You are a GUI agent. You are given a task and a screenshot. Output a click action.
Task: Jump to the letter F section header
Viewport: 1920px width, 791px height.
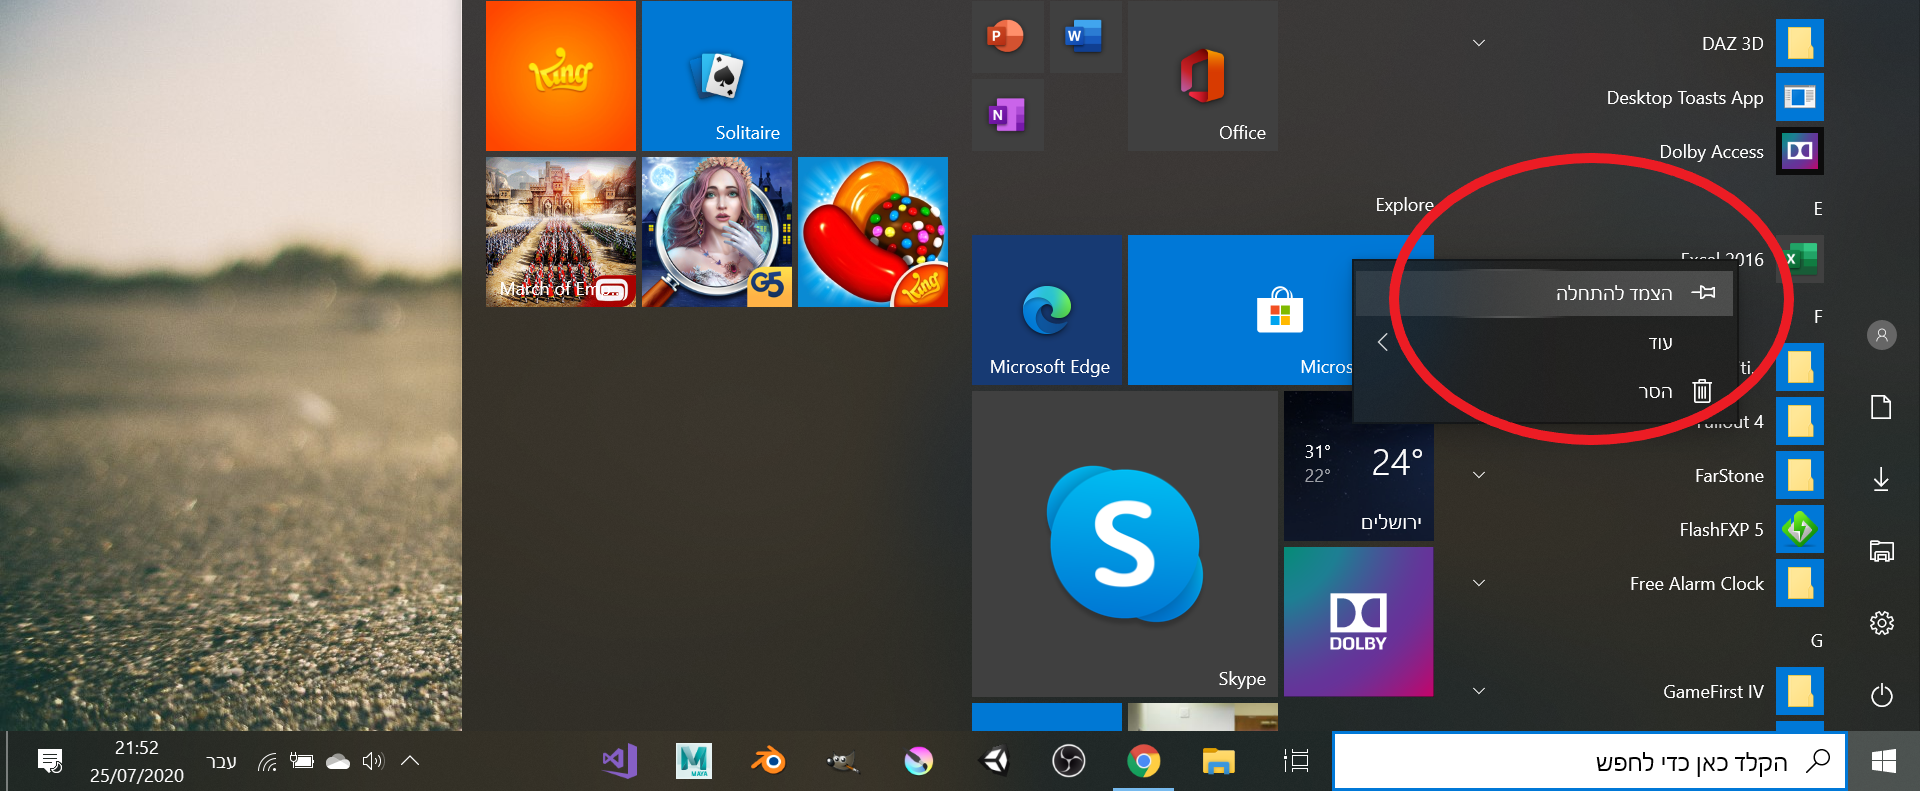tap(1817, 317)
